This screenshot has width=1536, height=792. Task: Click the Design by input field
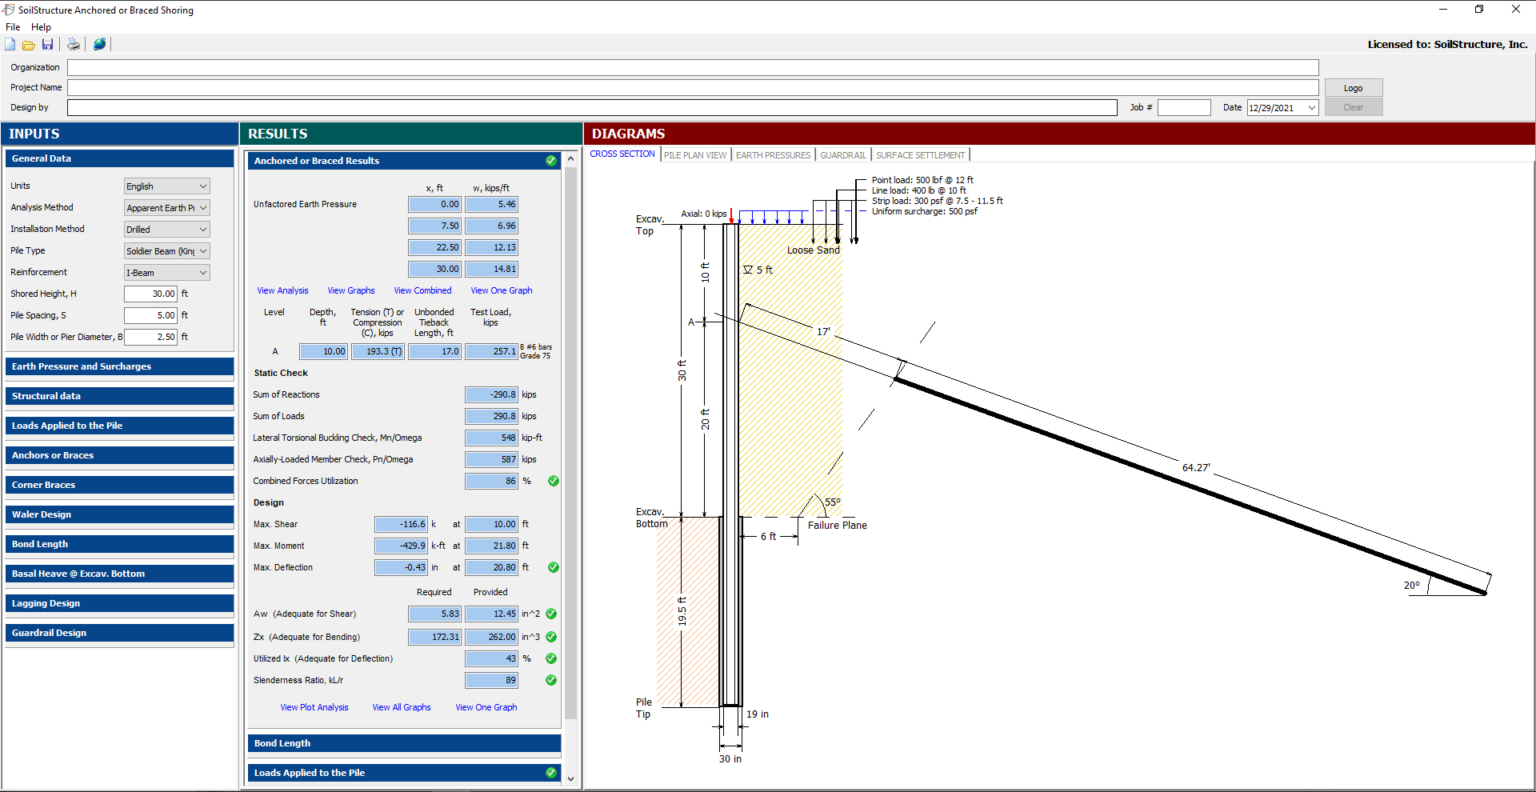[x=592, y=107]
